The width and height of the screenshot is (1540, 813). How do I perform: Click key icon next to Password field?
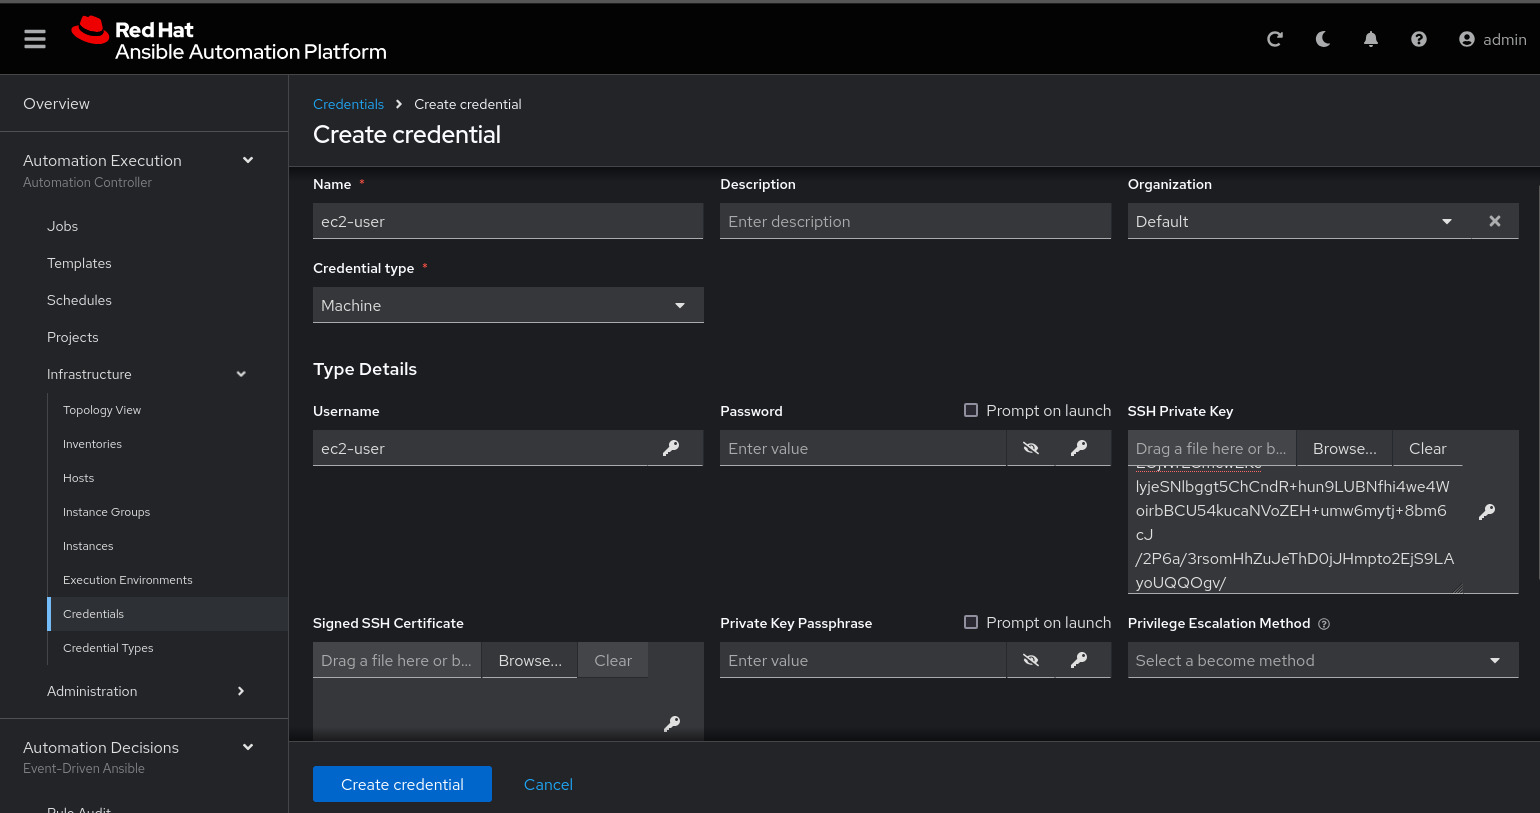[x=1079, y=448]
